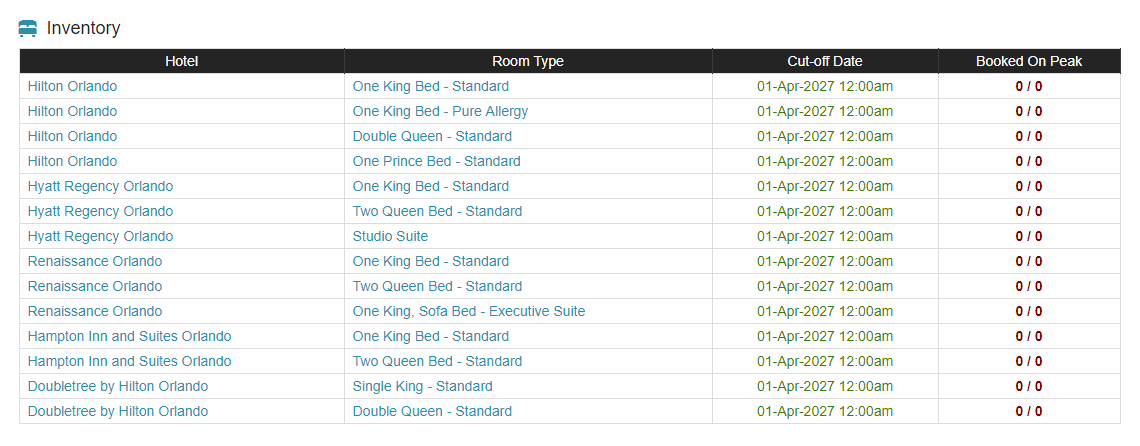Click the Hotel column header
This screenshot has height=446, width=1140.
coord(182,61)
